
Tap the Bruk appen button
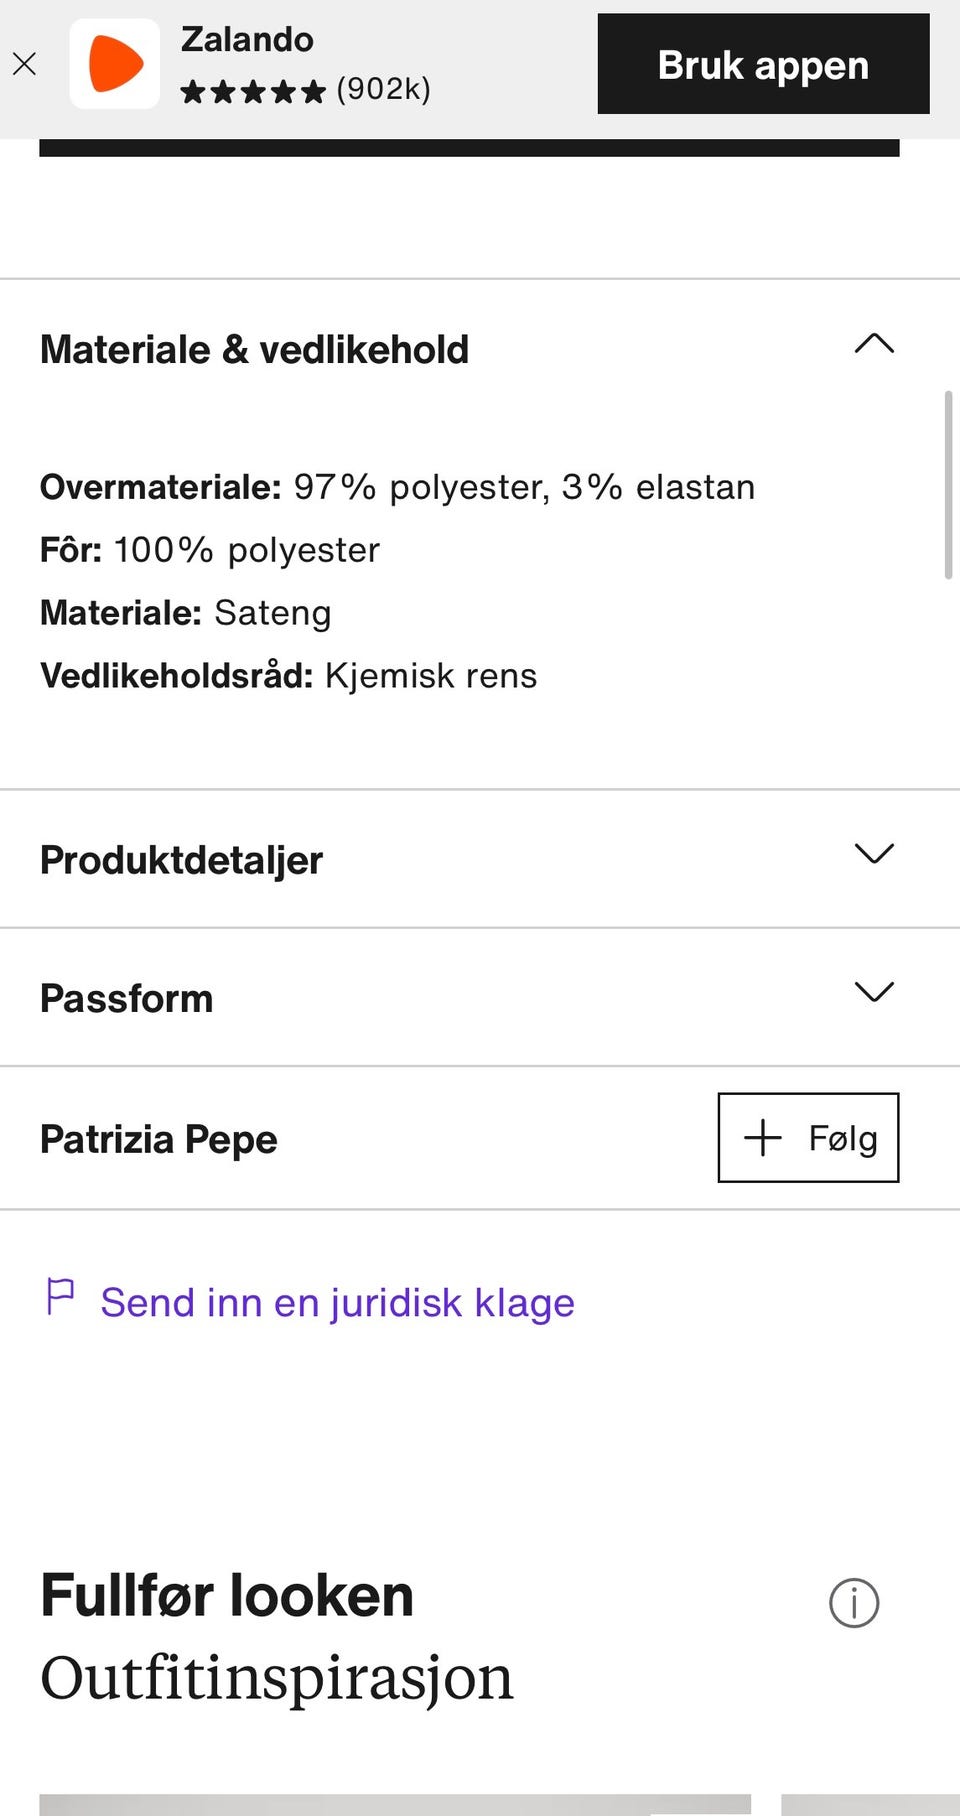763,64
